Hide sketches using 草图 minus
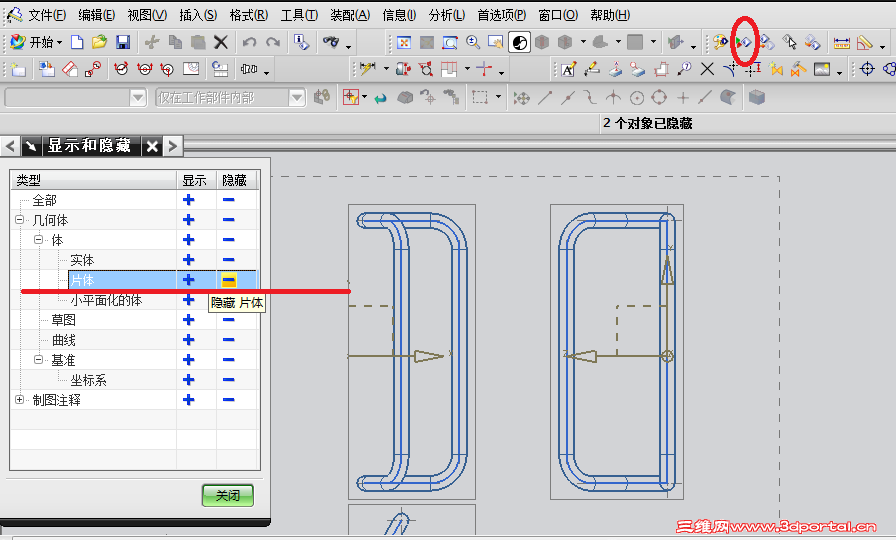The image size is (896, 540). coord(229,320)
